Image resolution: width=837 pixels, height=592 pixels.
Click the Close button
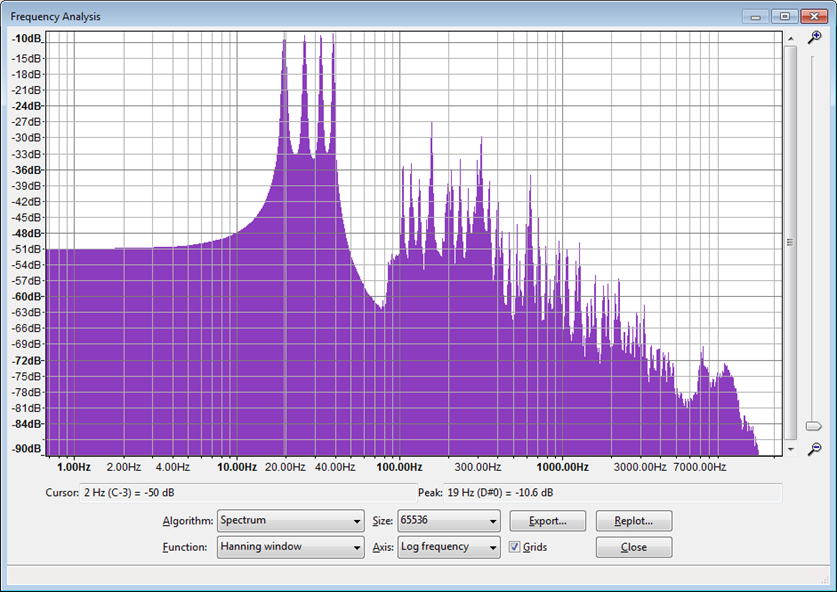point(634,547)
